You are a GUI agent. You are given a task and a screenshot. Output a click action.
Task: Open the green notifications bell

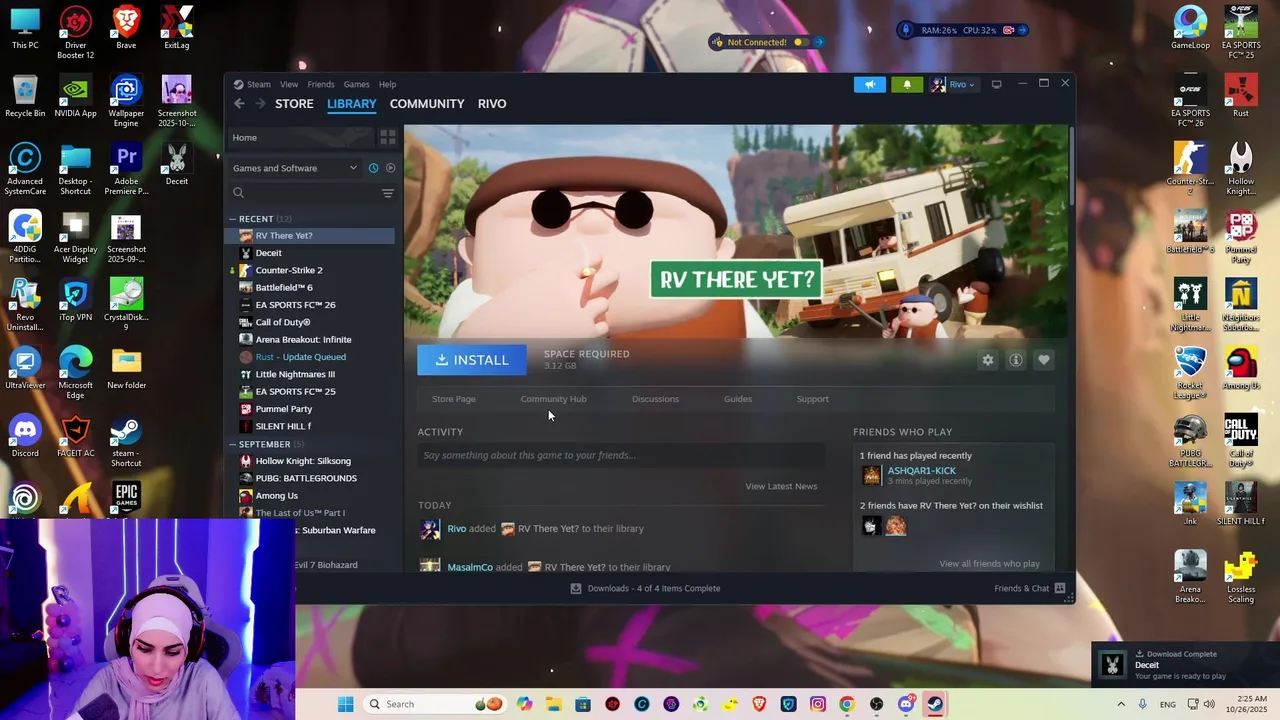pos(907,85)
